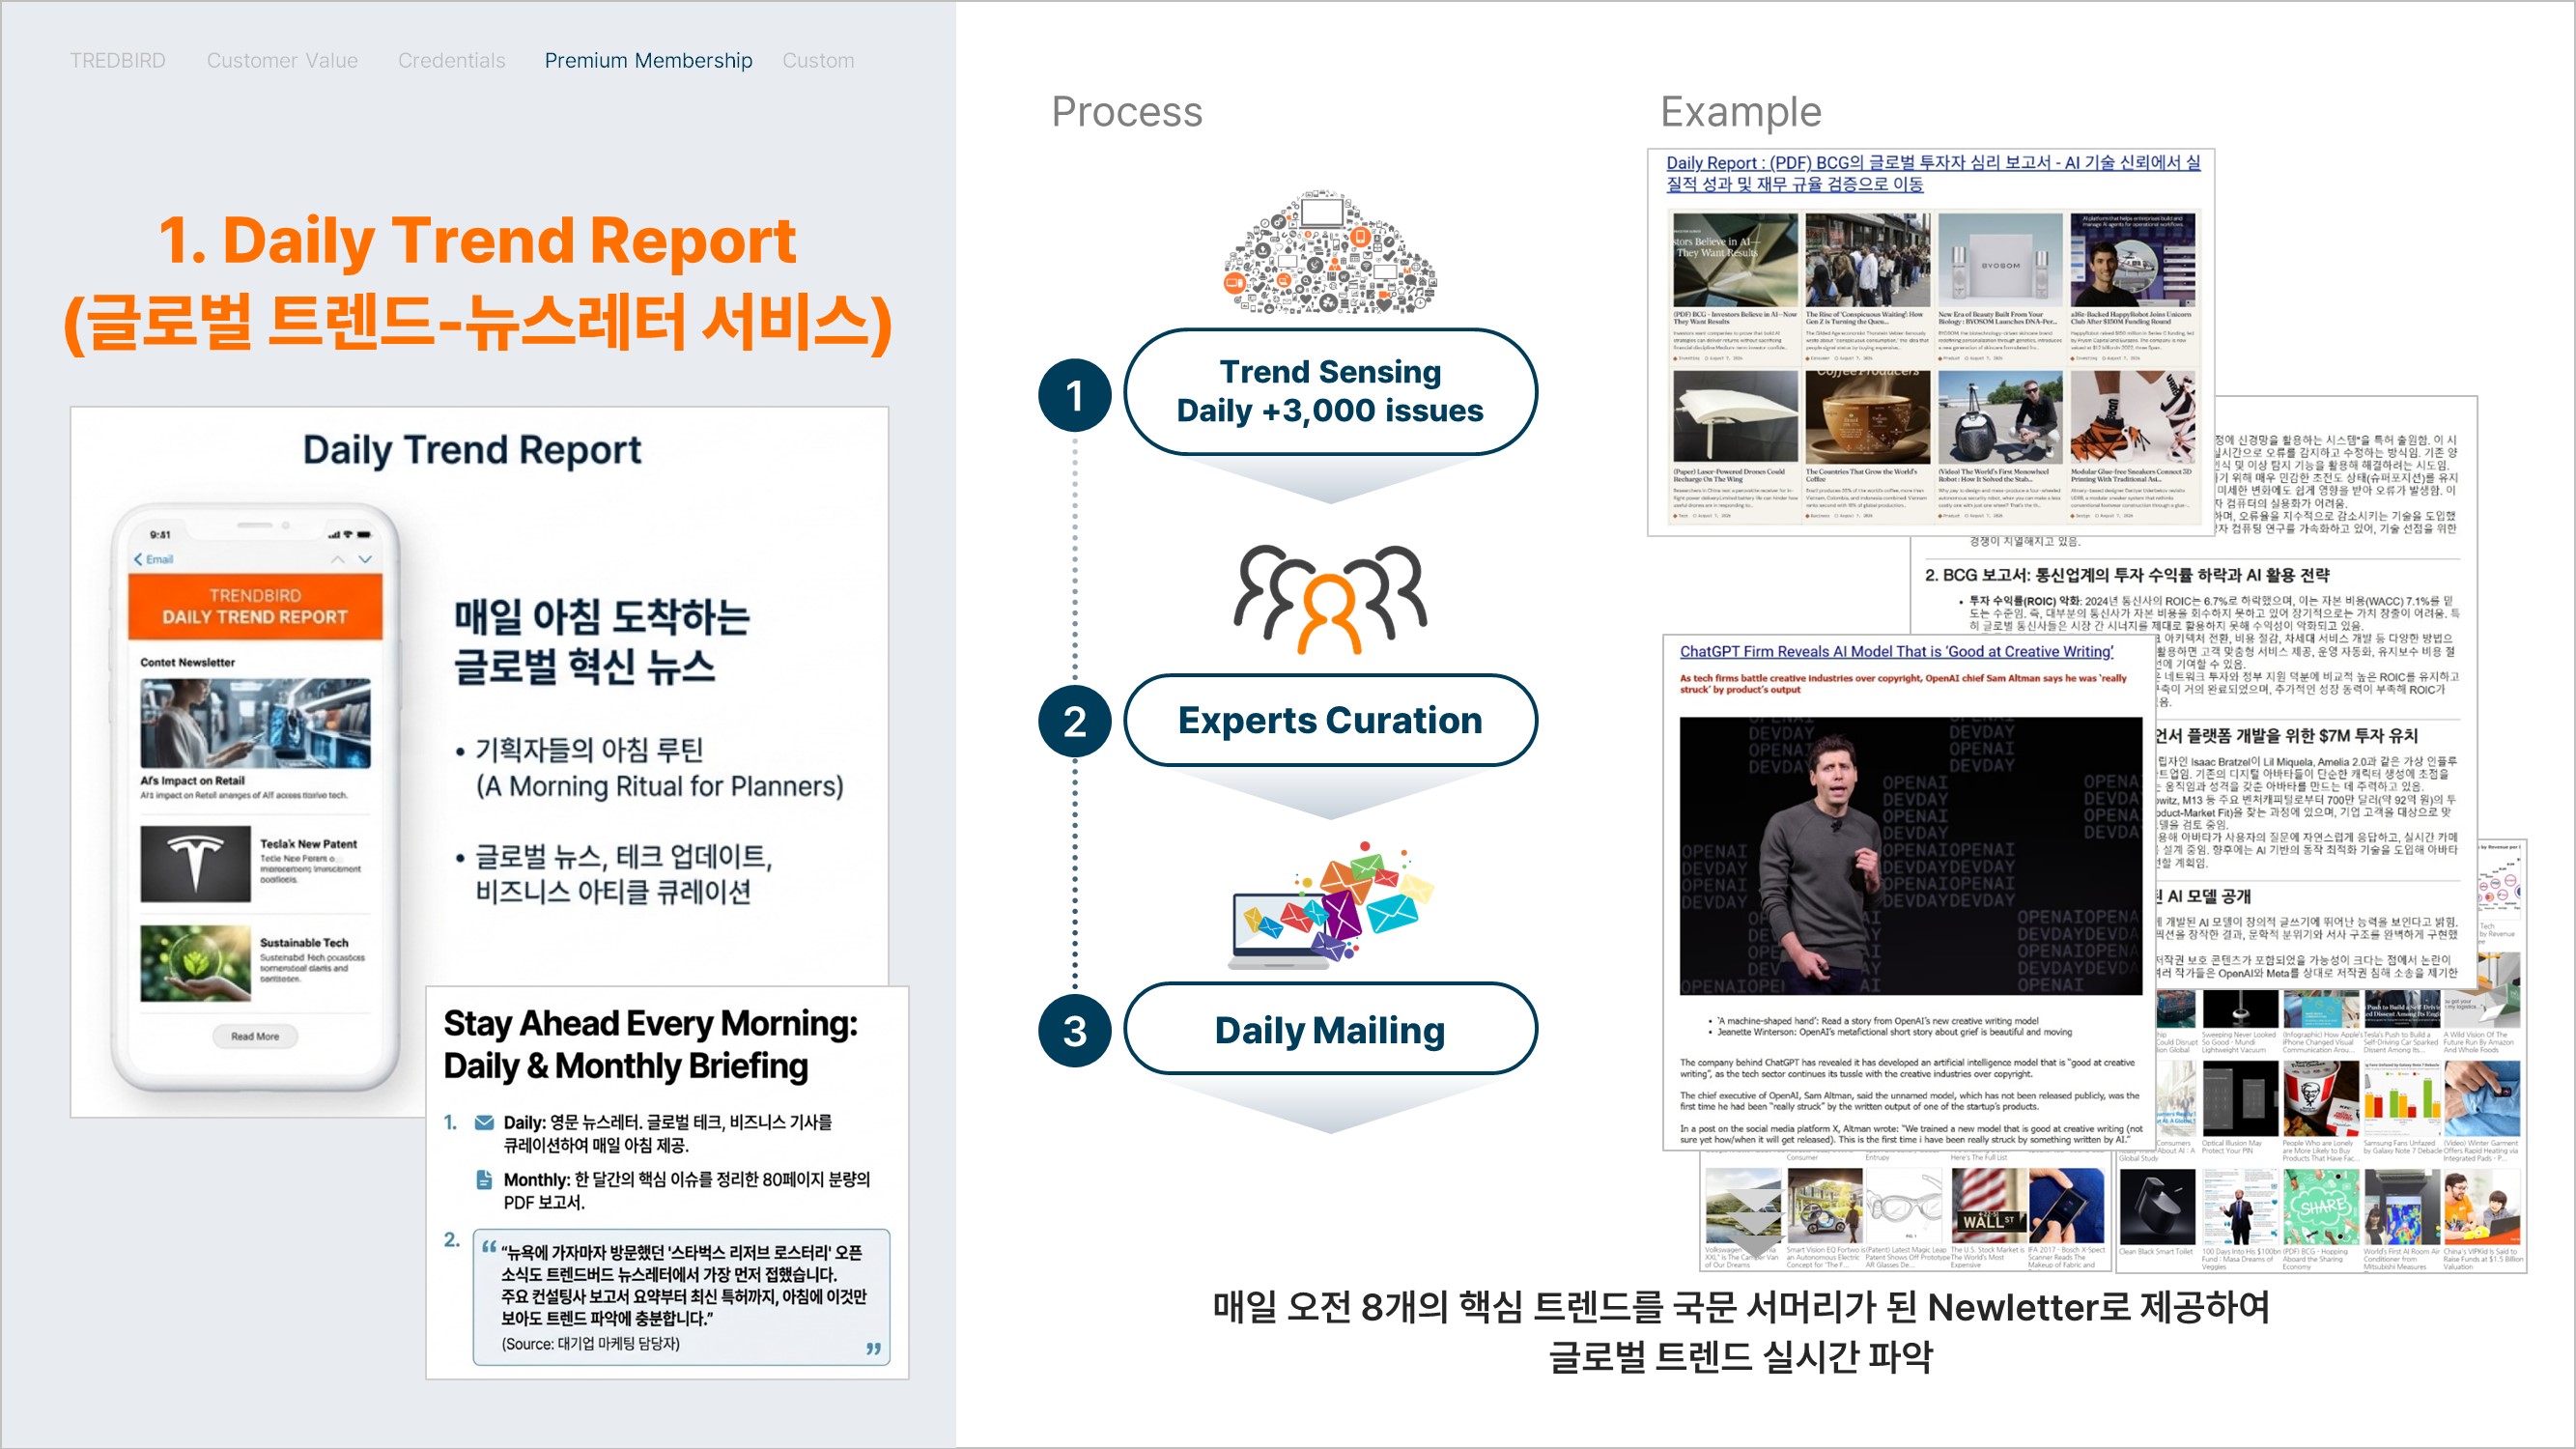Click the '기획자들의 아침 루틴' bullet text
Screen dimensions: 2576x1449
coord(589,749)
